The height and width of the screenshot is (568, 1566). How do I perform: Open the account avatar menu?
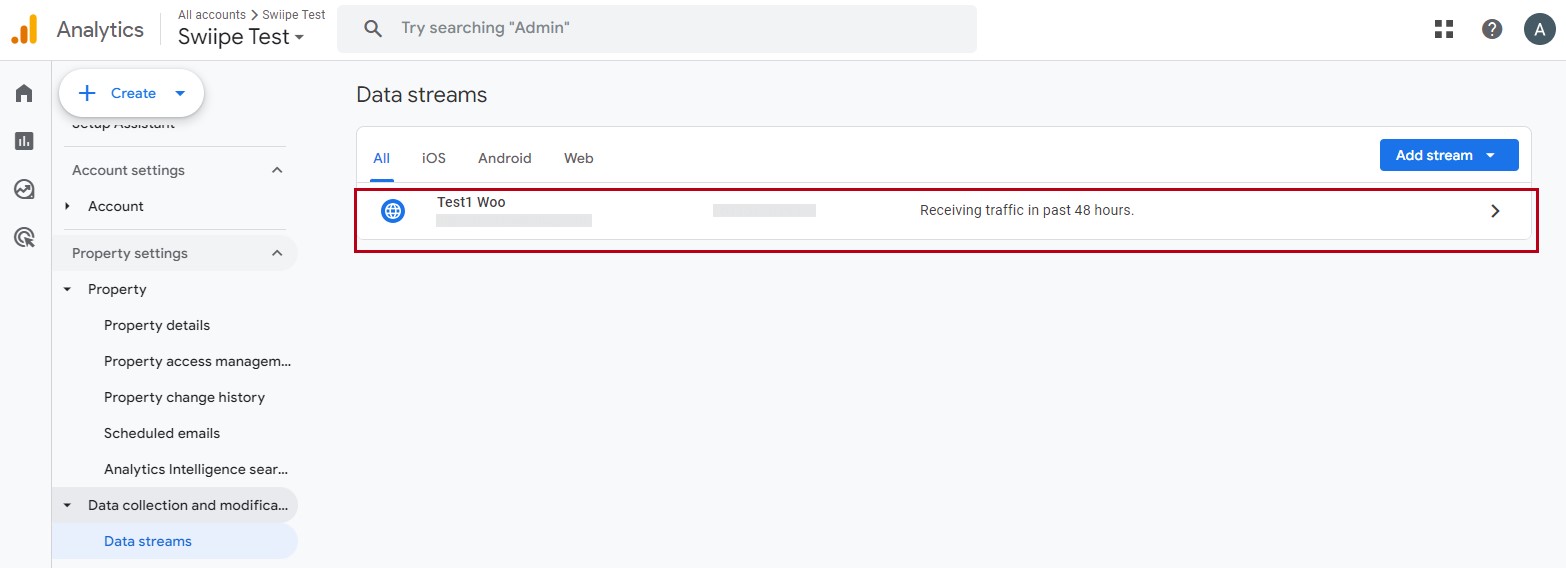point(1540,29)
